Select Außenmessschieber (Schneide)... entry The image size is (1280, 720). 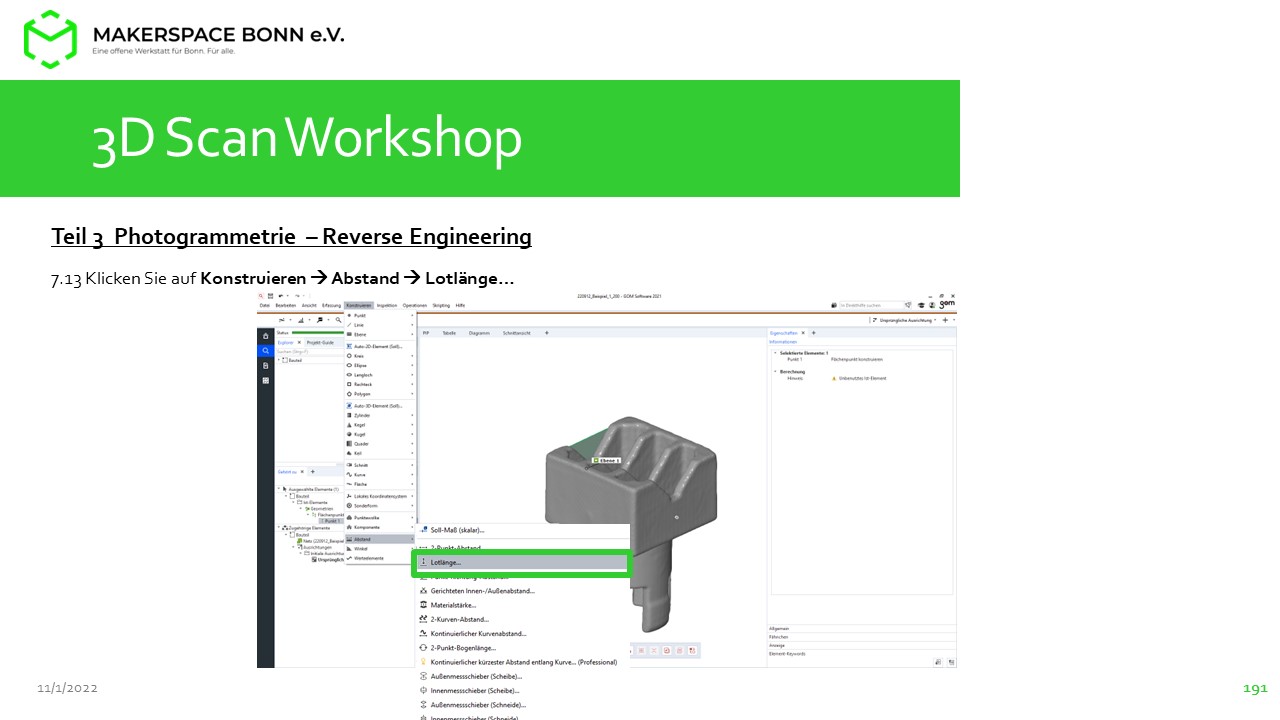(x=479, y=704)
